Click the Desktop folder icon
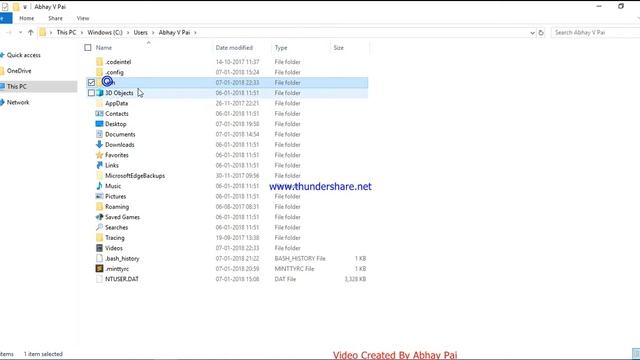640x360 pixels. [99, 124]
